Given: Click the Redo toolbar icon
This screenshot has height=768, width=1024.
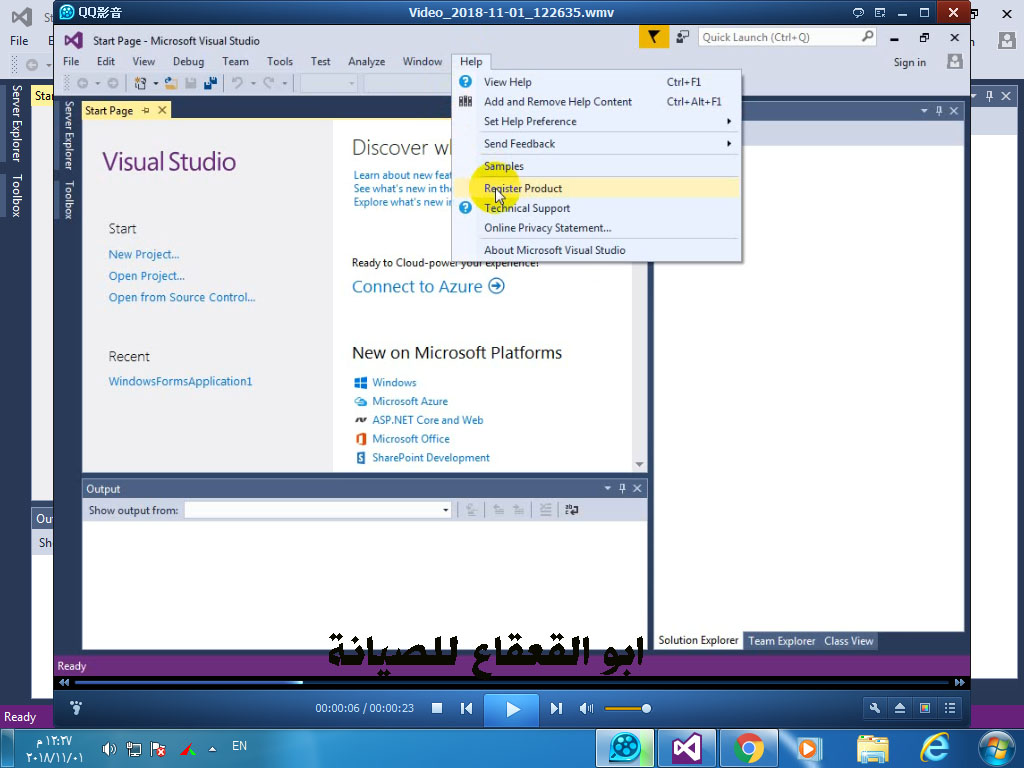Looking at the screenshot, I should [x=268, y=83].
